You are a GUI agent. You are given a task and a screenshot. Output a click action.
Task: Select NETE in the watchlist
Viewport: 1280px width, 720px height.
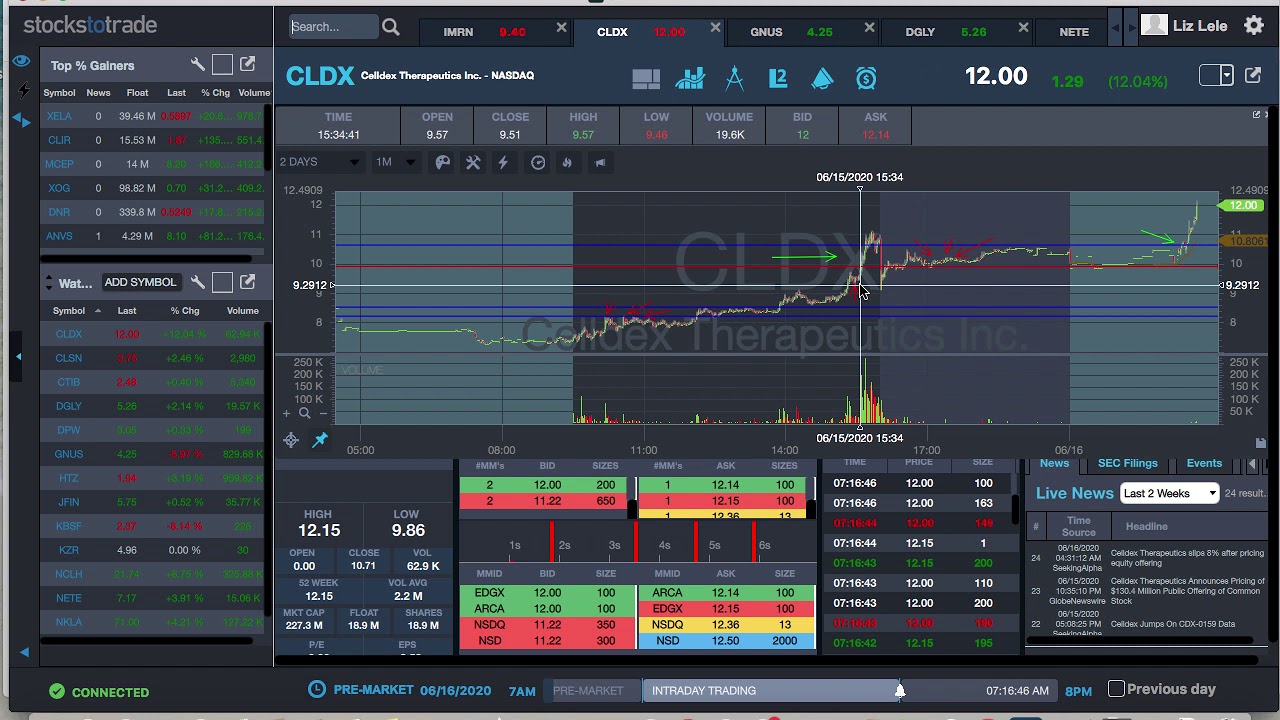click(69, 598)
